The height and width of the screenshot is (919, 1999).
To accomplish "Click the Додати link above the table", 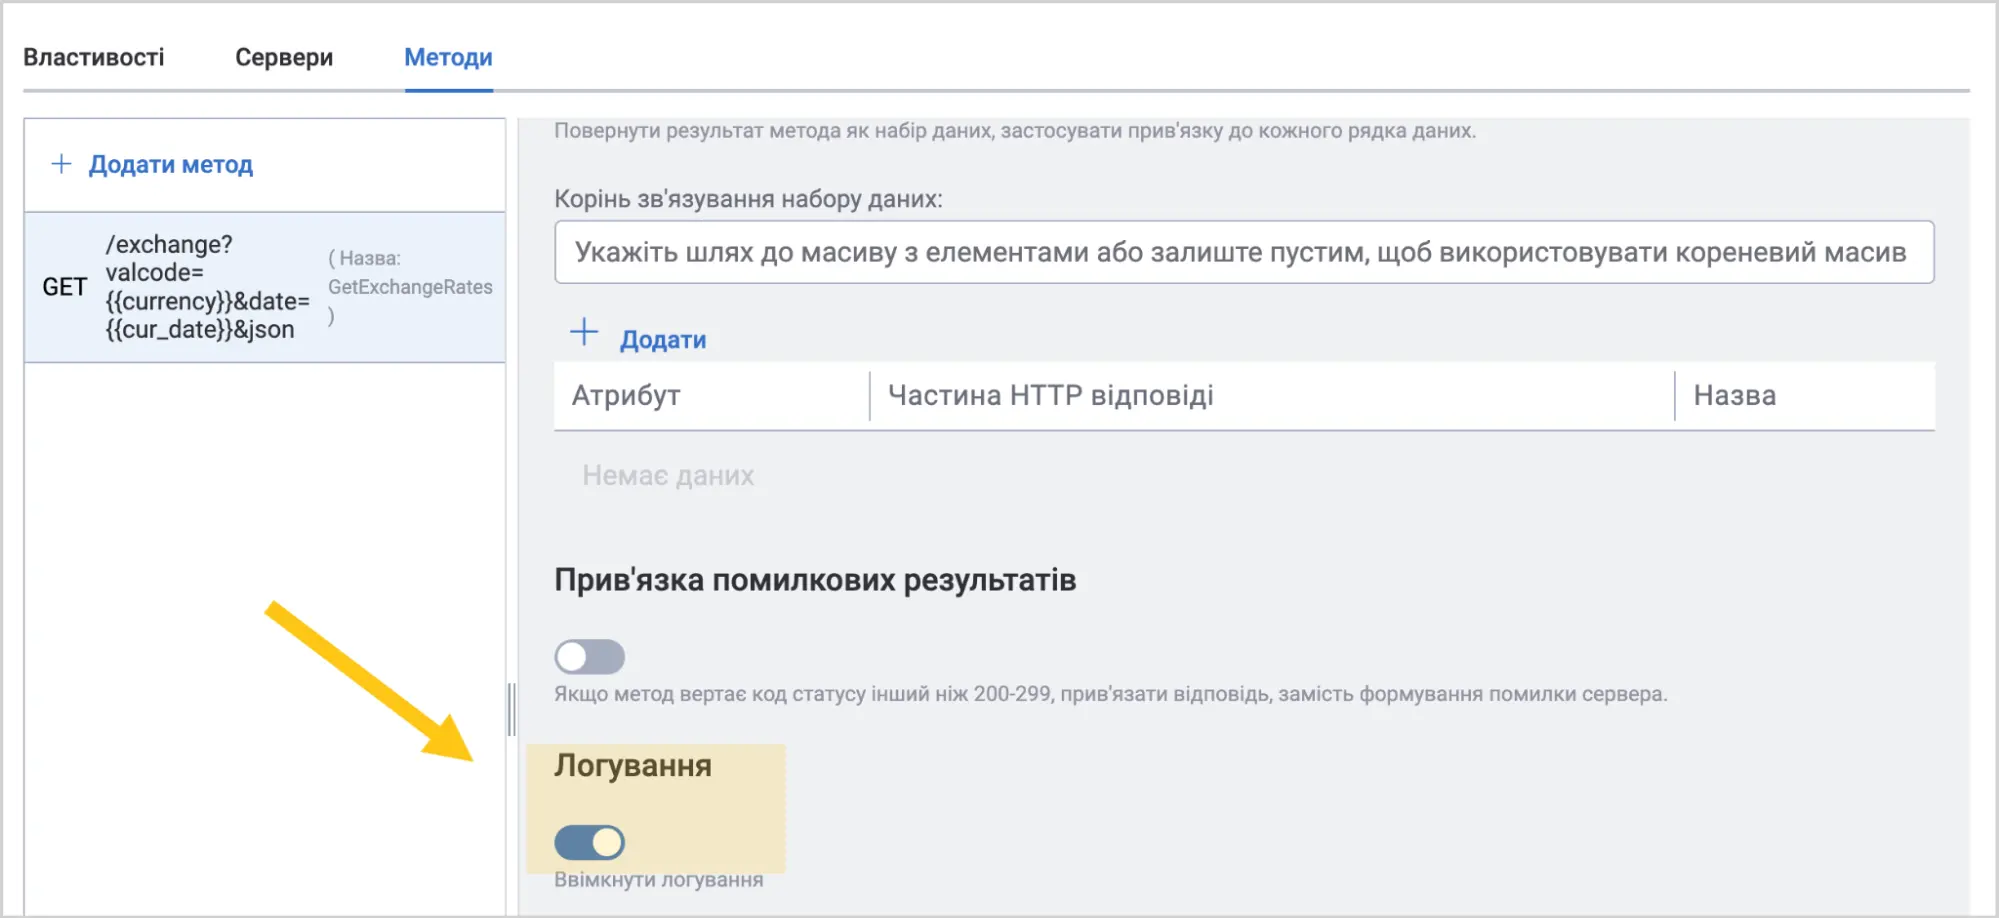I will (662, 340).
